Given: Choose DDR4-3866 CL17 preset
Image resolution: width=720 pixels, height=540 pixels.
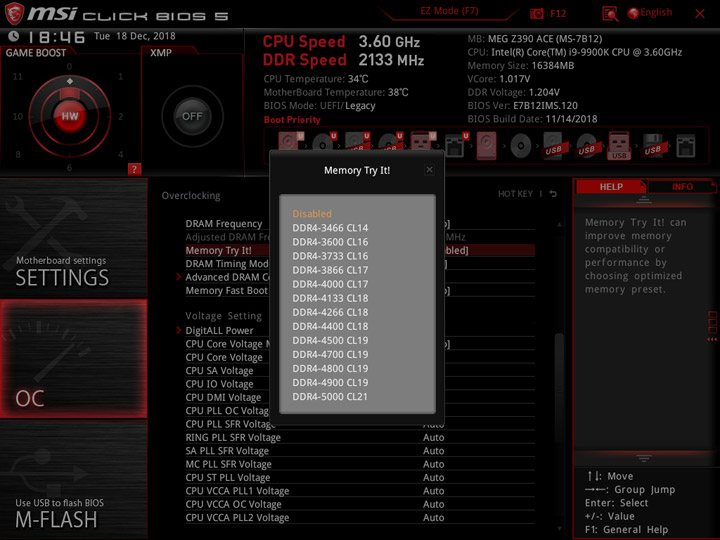Looking at the screenshot, I should click(x=330, y=270).
